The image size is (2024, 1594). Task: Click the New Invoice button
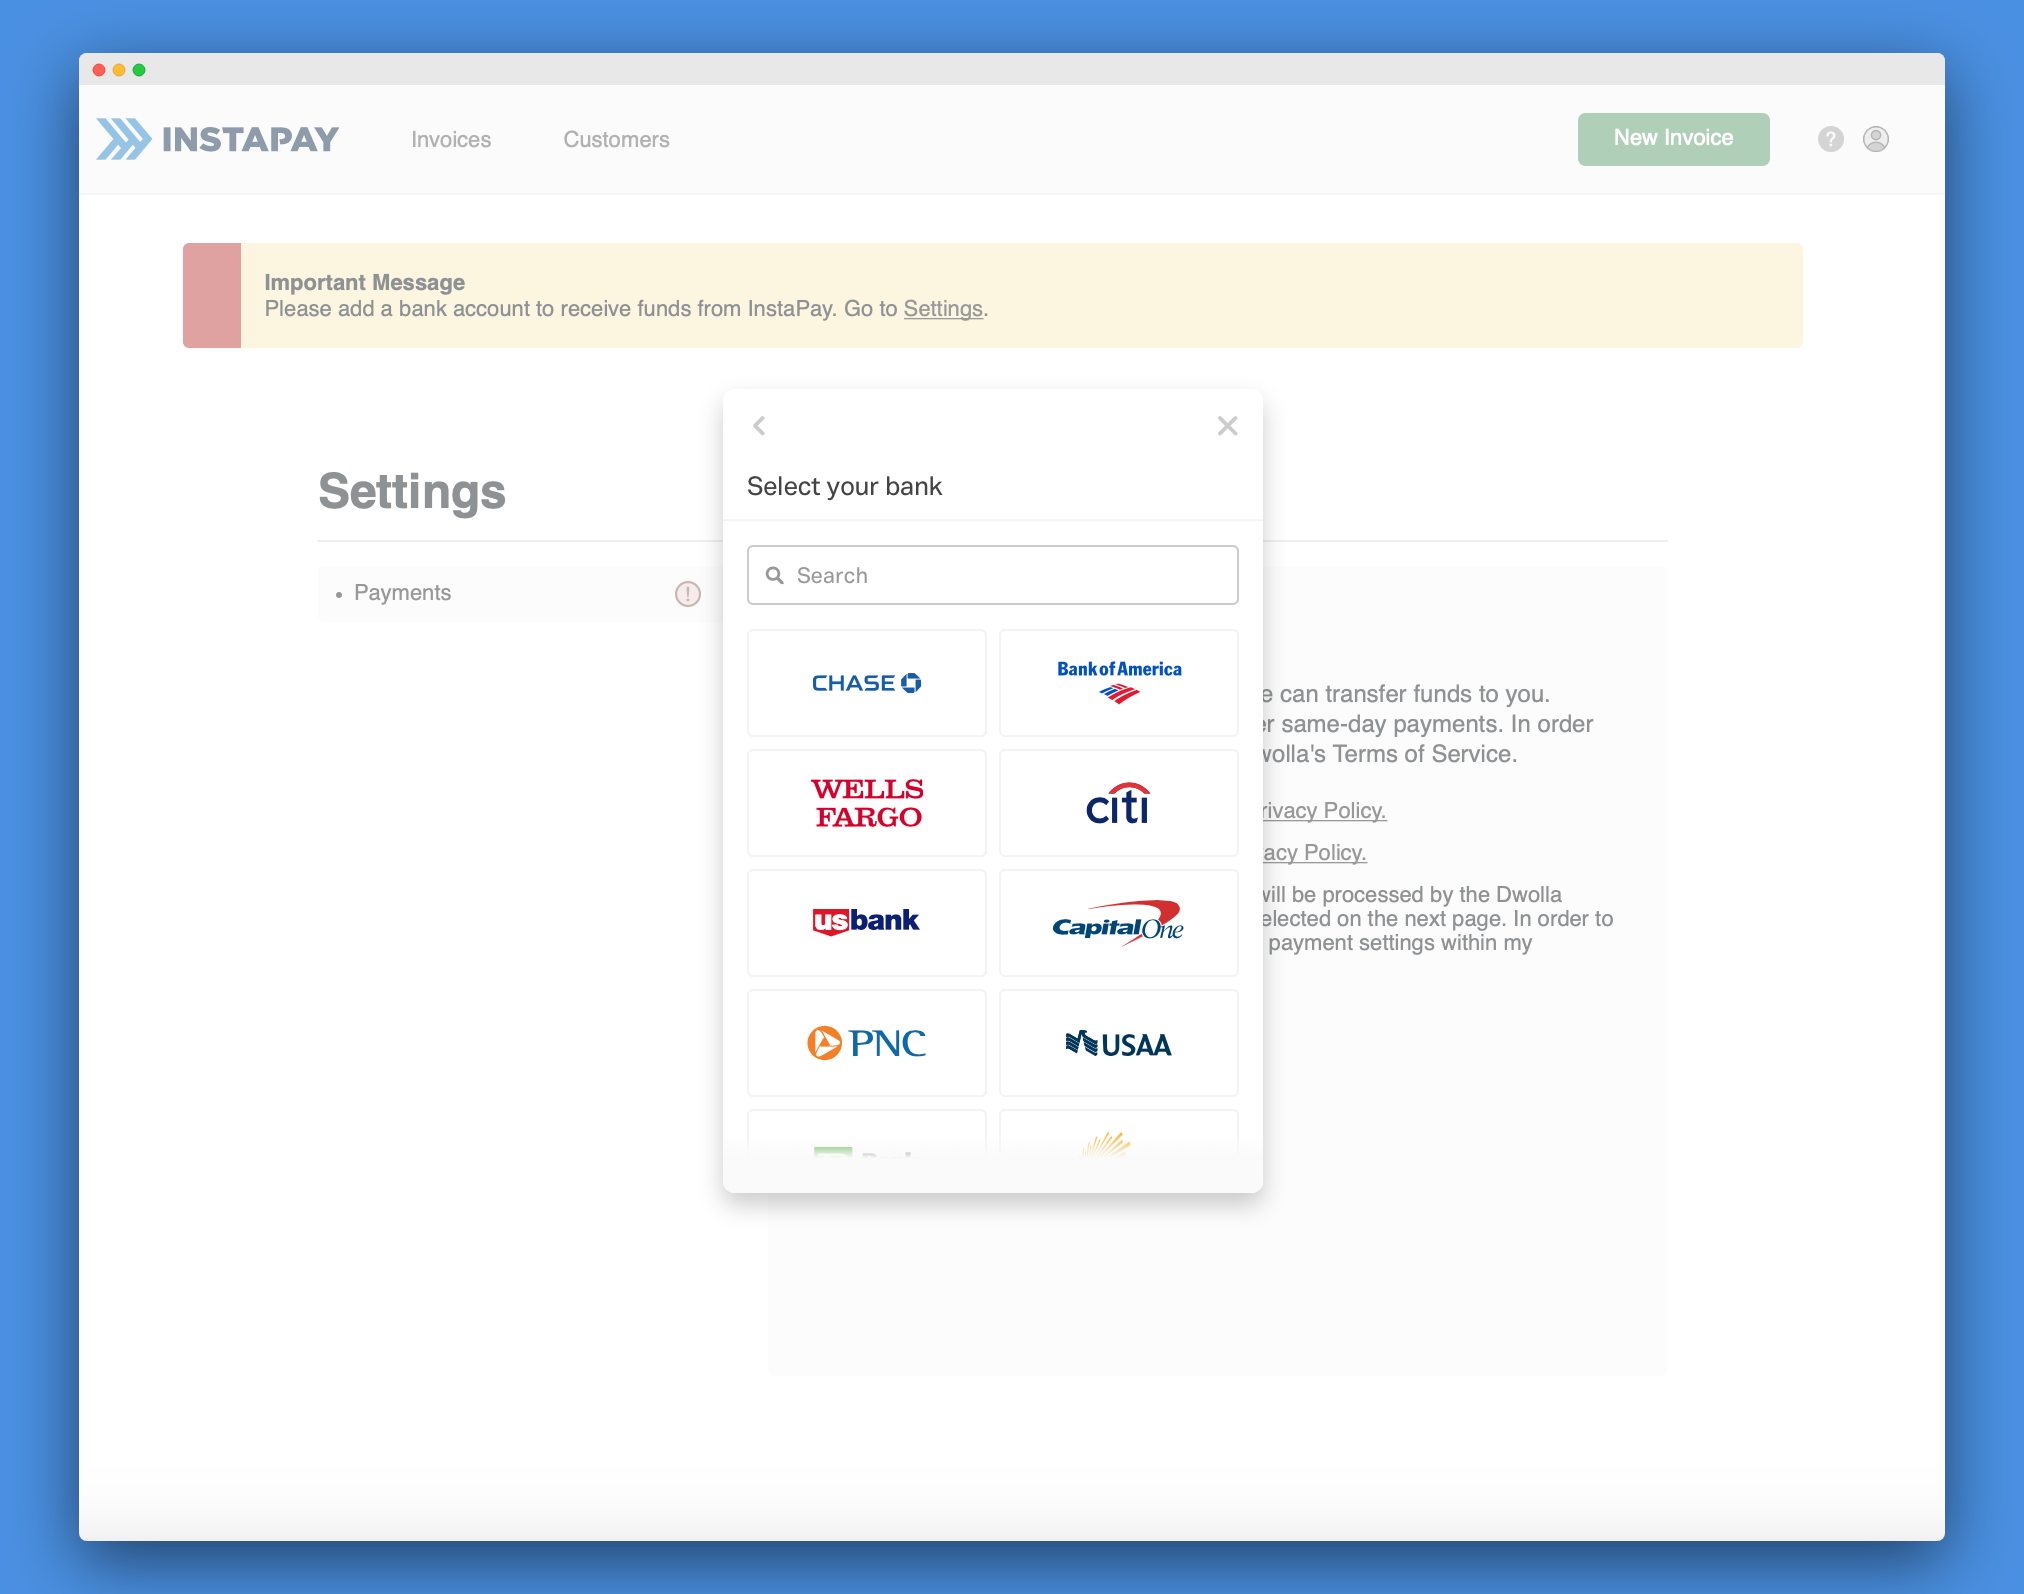(1673, 139)
